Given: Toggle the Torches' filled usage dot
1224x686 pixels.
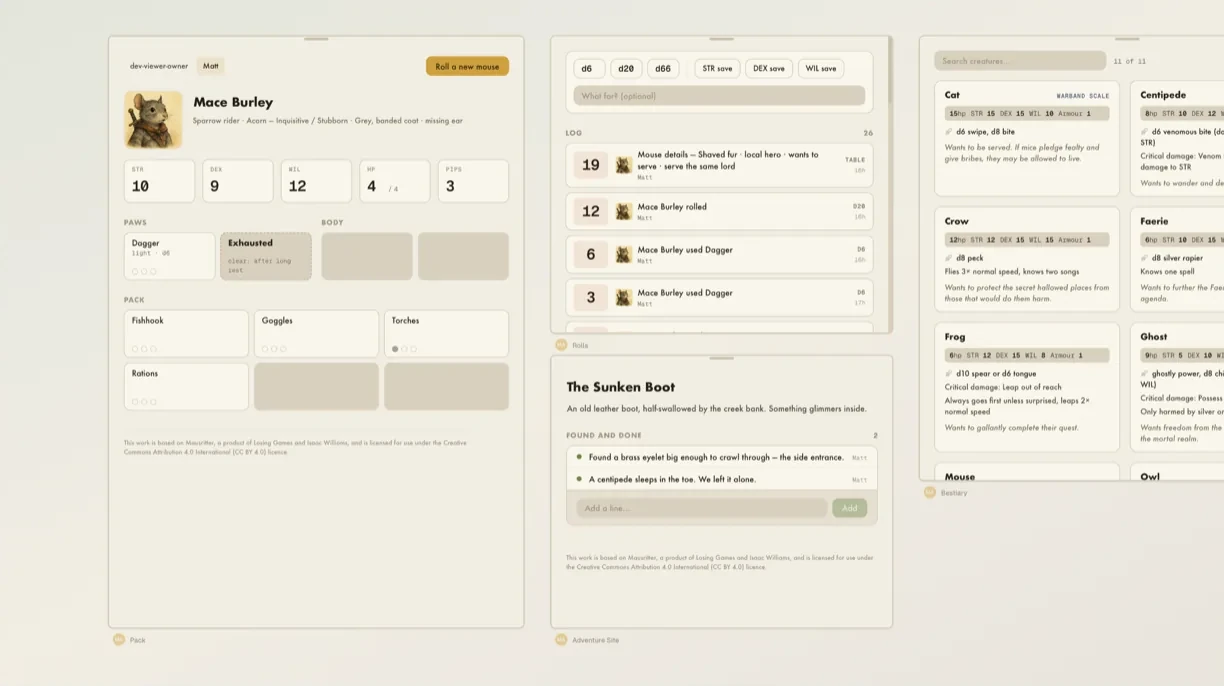Looking at the screenshot, I should [395, 349].
